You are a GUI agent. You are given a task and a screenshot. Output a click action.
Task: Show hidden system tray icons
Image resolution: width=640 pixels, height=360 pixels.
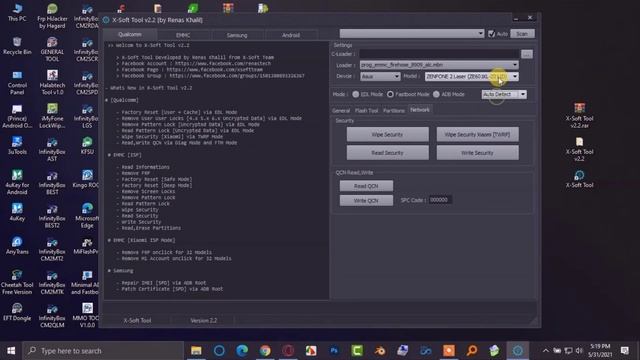[546, 351]
